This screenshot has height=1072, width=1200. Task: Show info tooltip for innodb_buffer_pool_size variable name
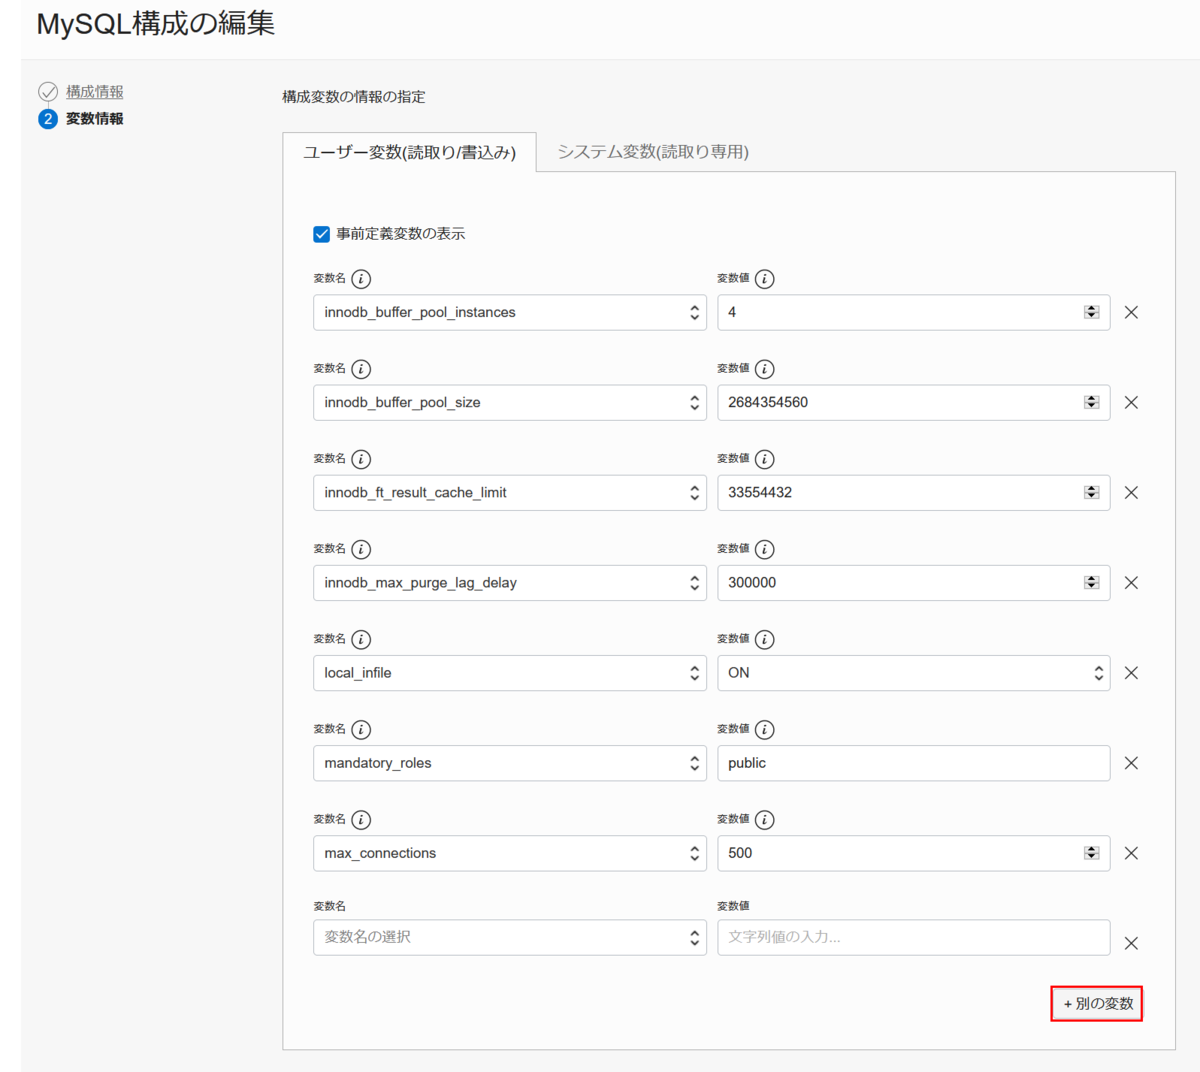(361, 369)
